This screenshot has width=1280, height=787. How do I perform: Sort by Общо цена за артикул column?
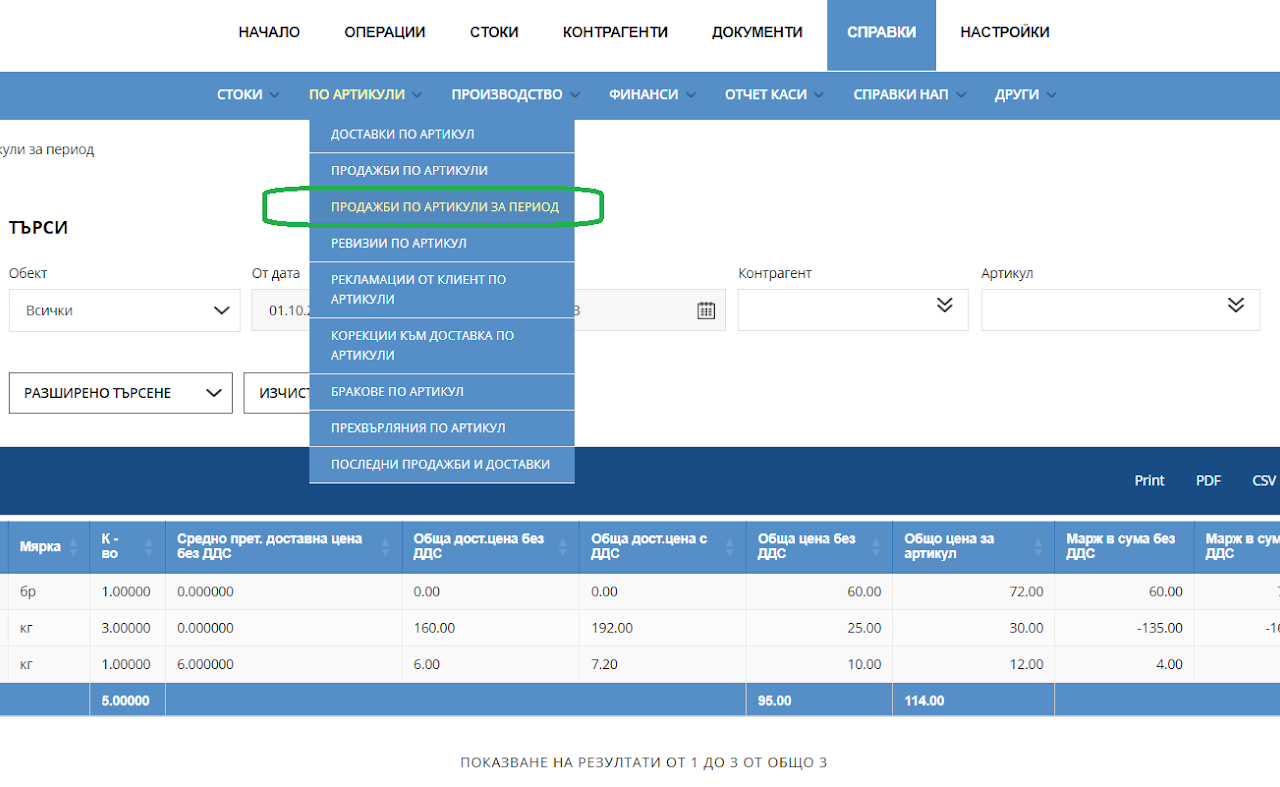1040,547
